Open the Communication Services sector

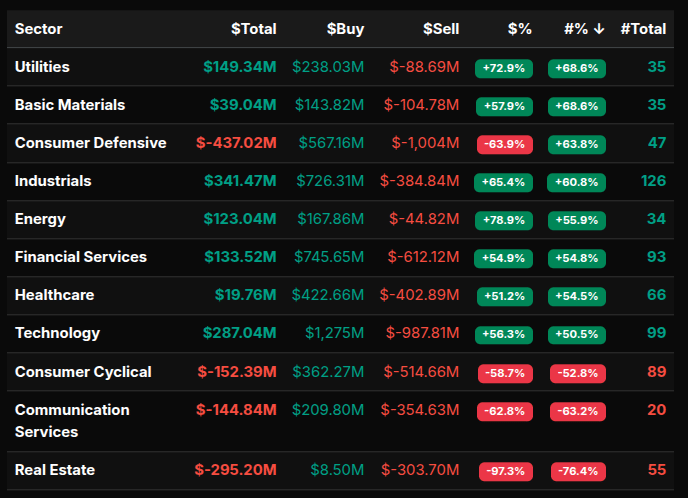(72, 421)
